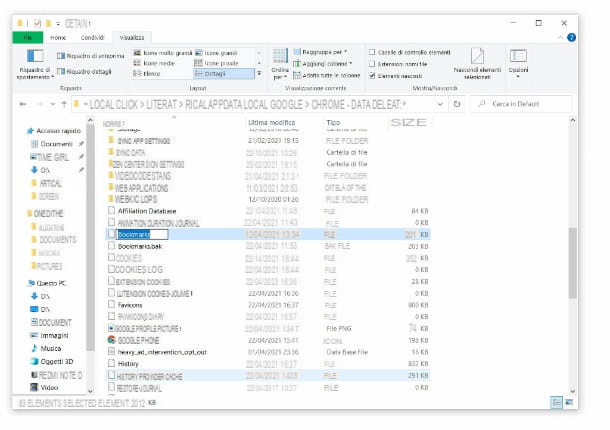Open Aggiungi colonne dropdown
This screenshot has height=430, width=610.
pyautogui.click(x=323, y=63)
